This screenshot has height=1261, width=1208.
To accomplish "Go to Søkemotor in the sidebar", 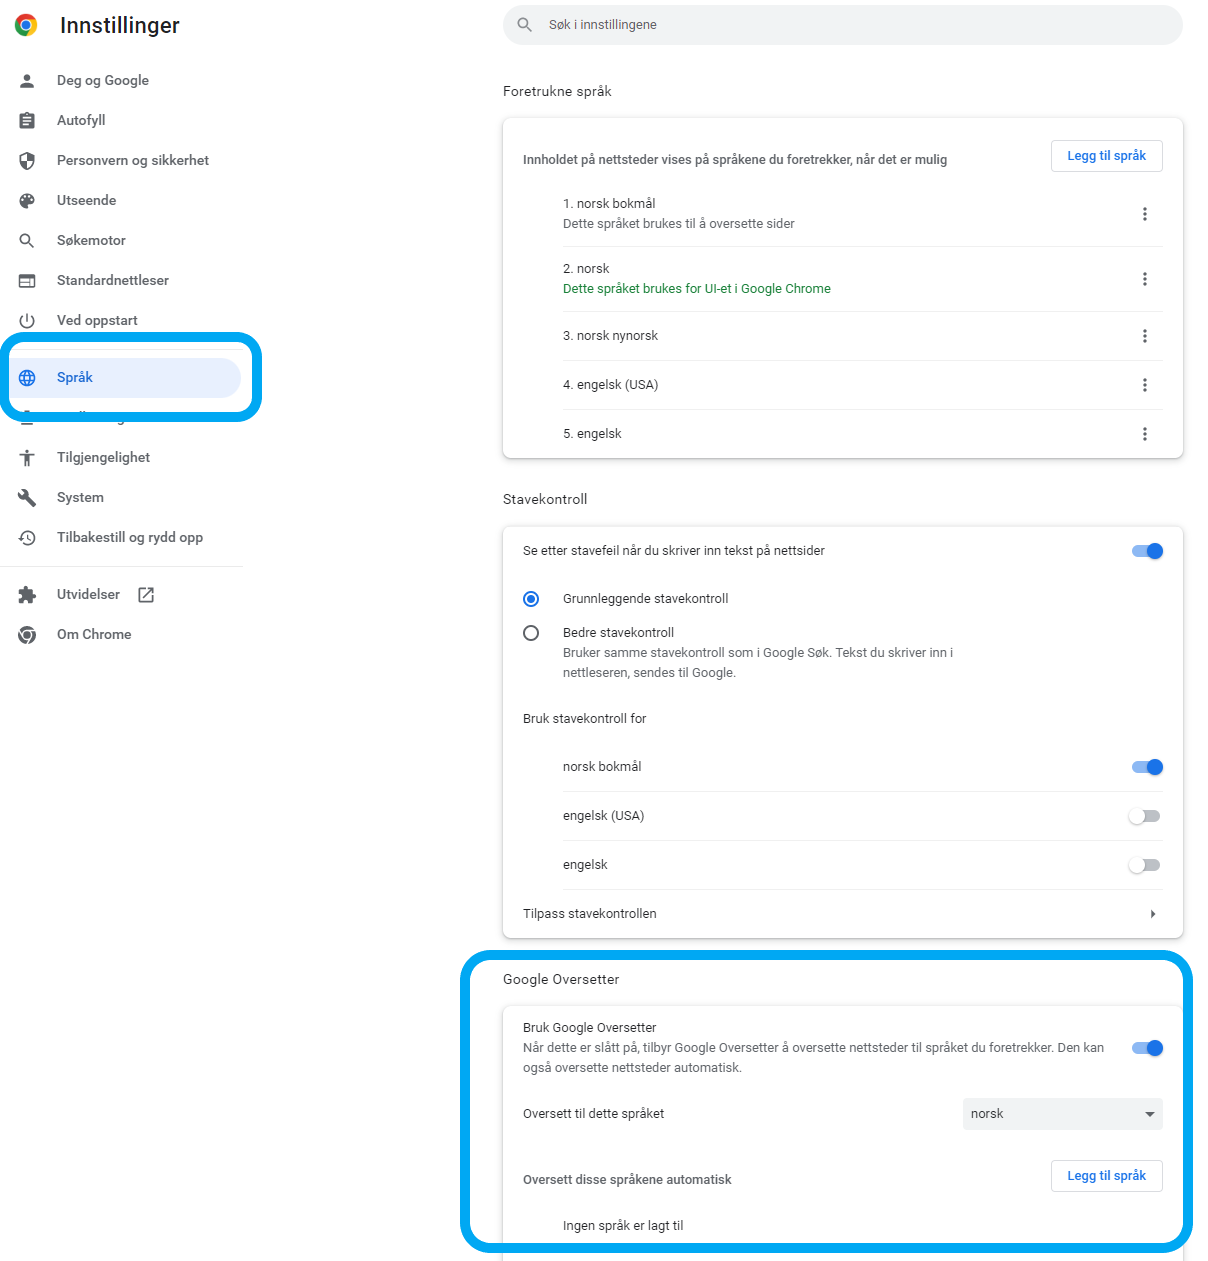I will tap(91, 241).
